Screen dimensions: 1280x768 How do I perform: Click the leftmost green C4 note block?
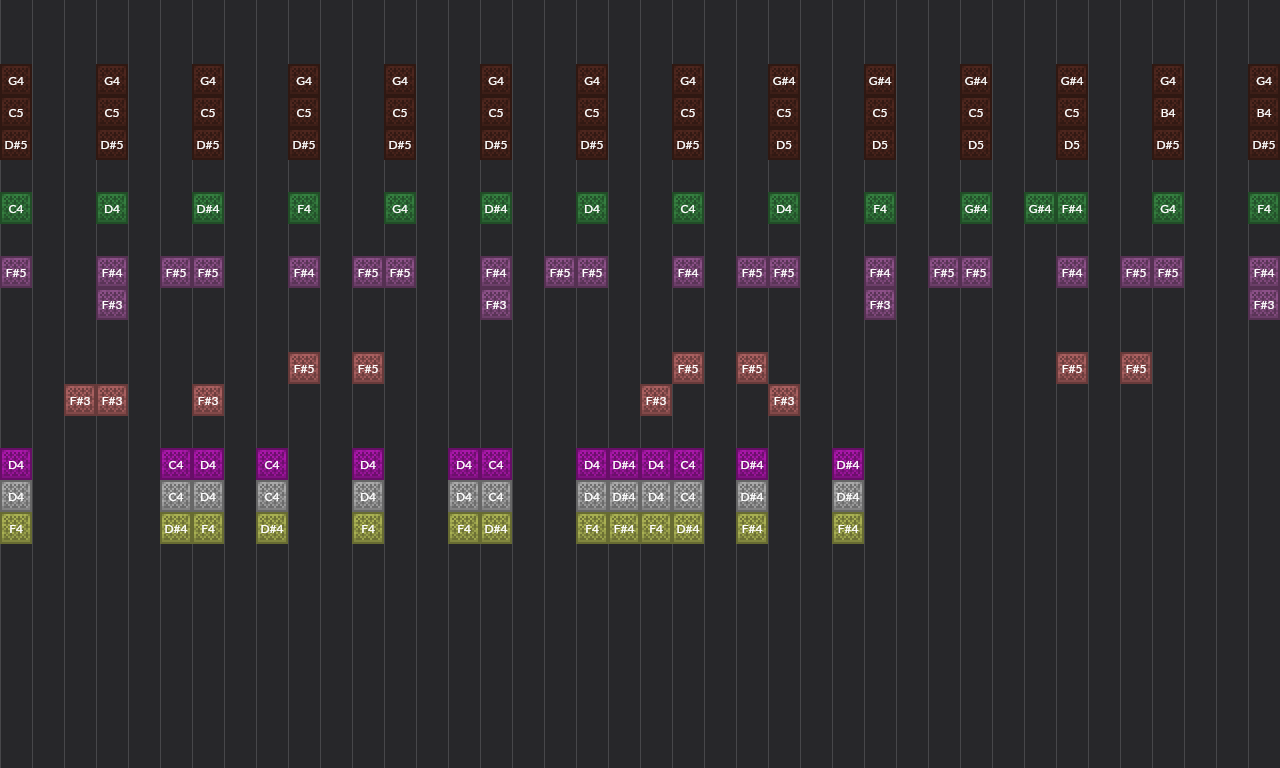point(16,209)
